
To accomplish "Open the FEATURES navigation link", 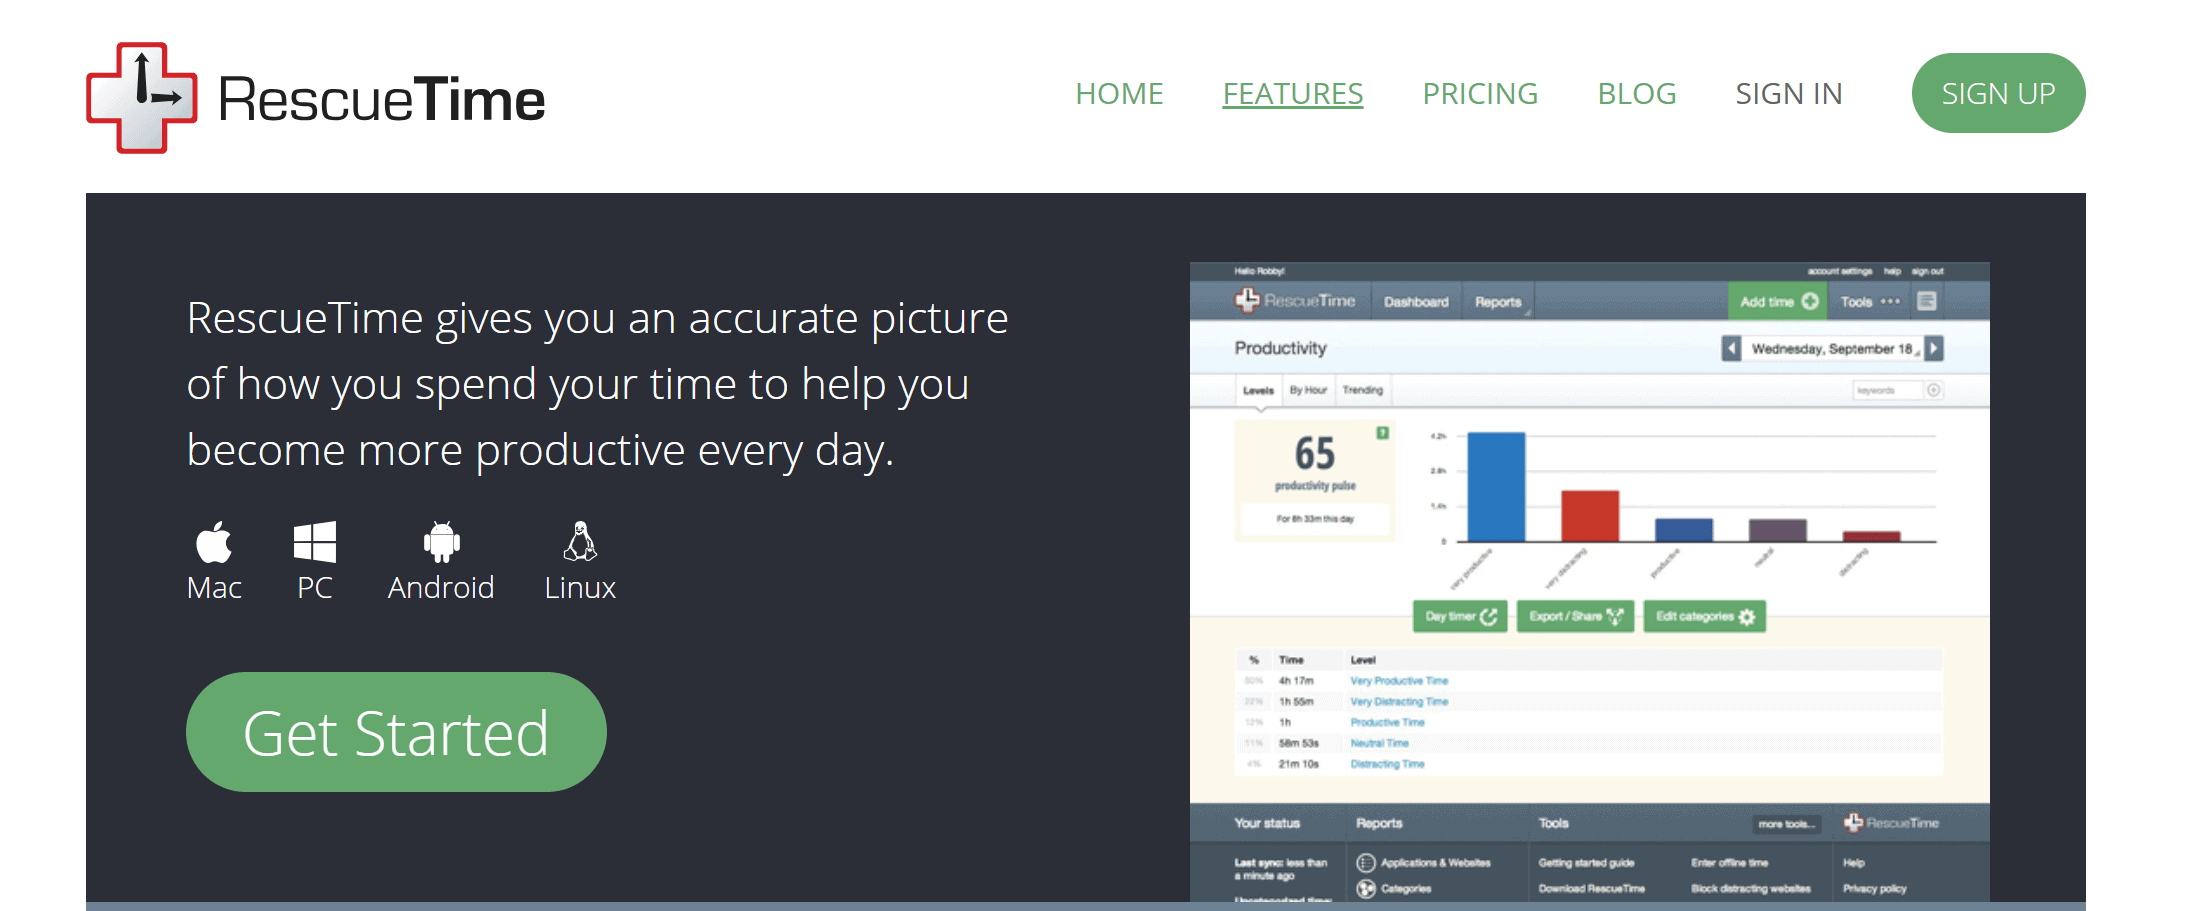I will [x=1292, y=93].
